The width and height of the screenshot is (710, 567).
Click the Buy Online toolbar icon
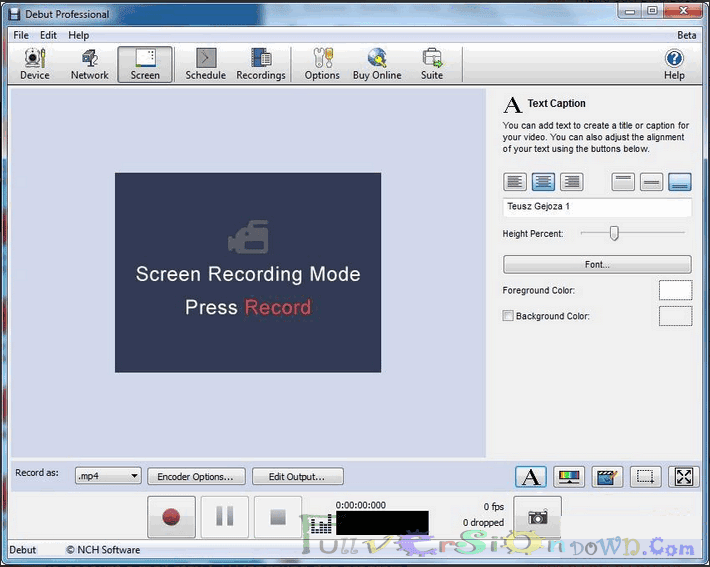pyautogui.click(x=377, y=64)
